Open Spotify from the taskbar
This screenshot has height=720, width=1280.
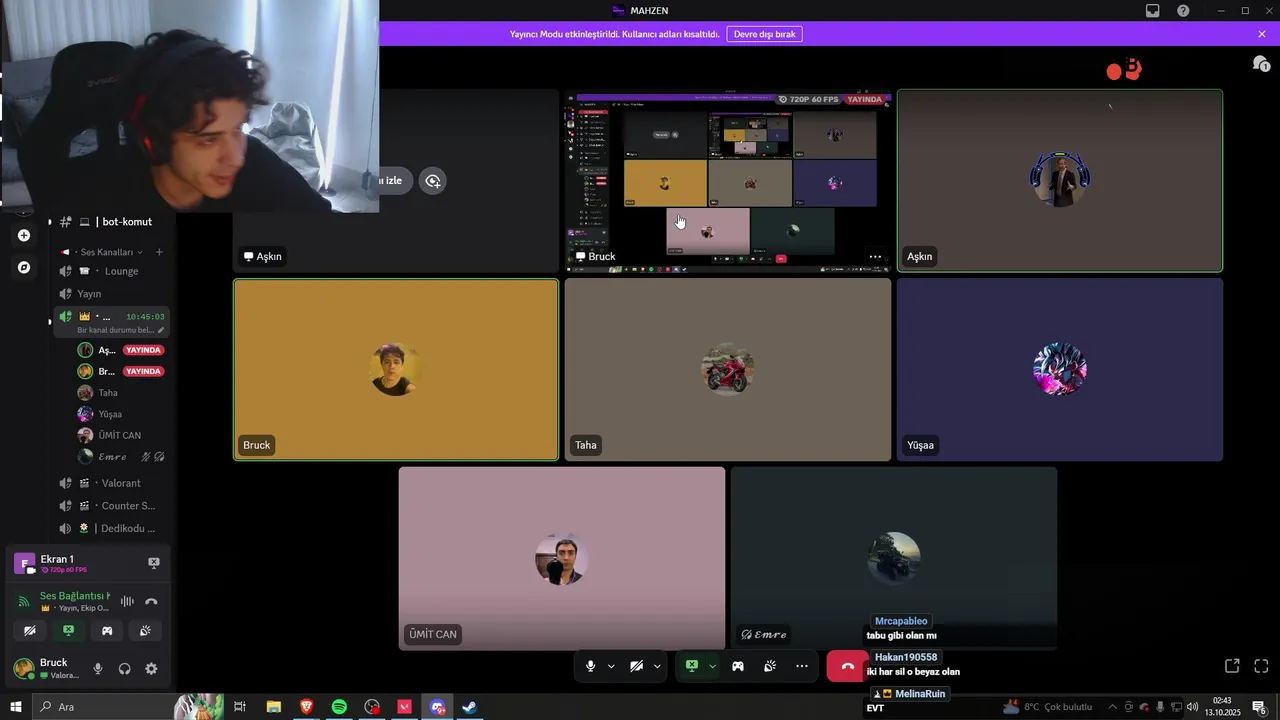coord(339,707)
